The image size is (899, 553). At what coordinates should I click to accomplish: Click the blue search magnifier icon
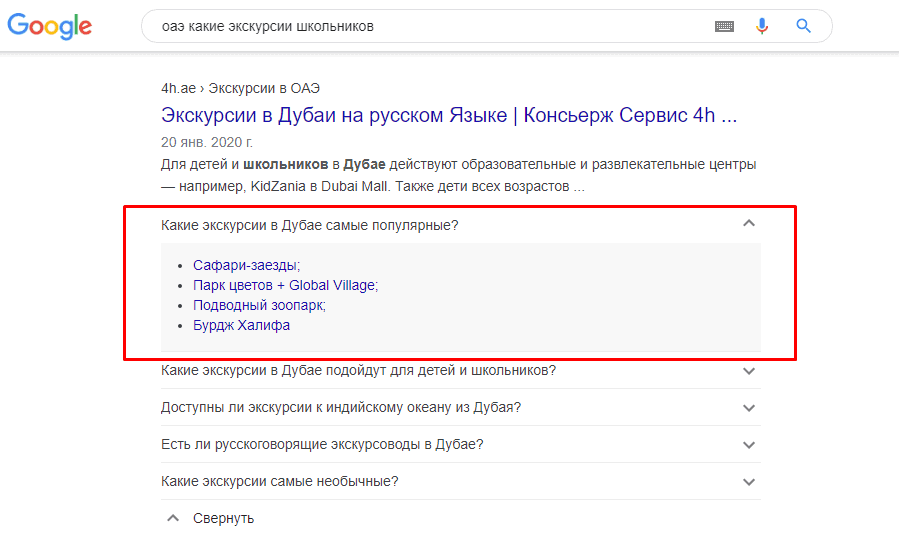pos(803,26)
